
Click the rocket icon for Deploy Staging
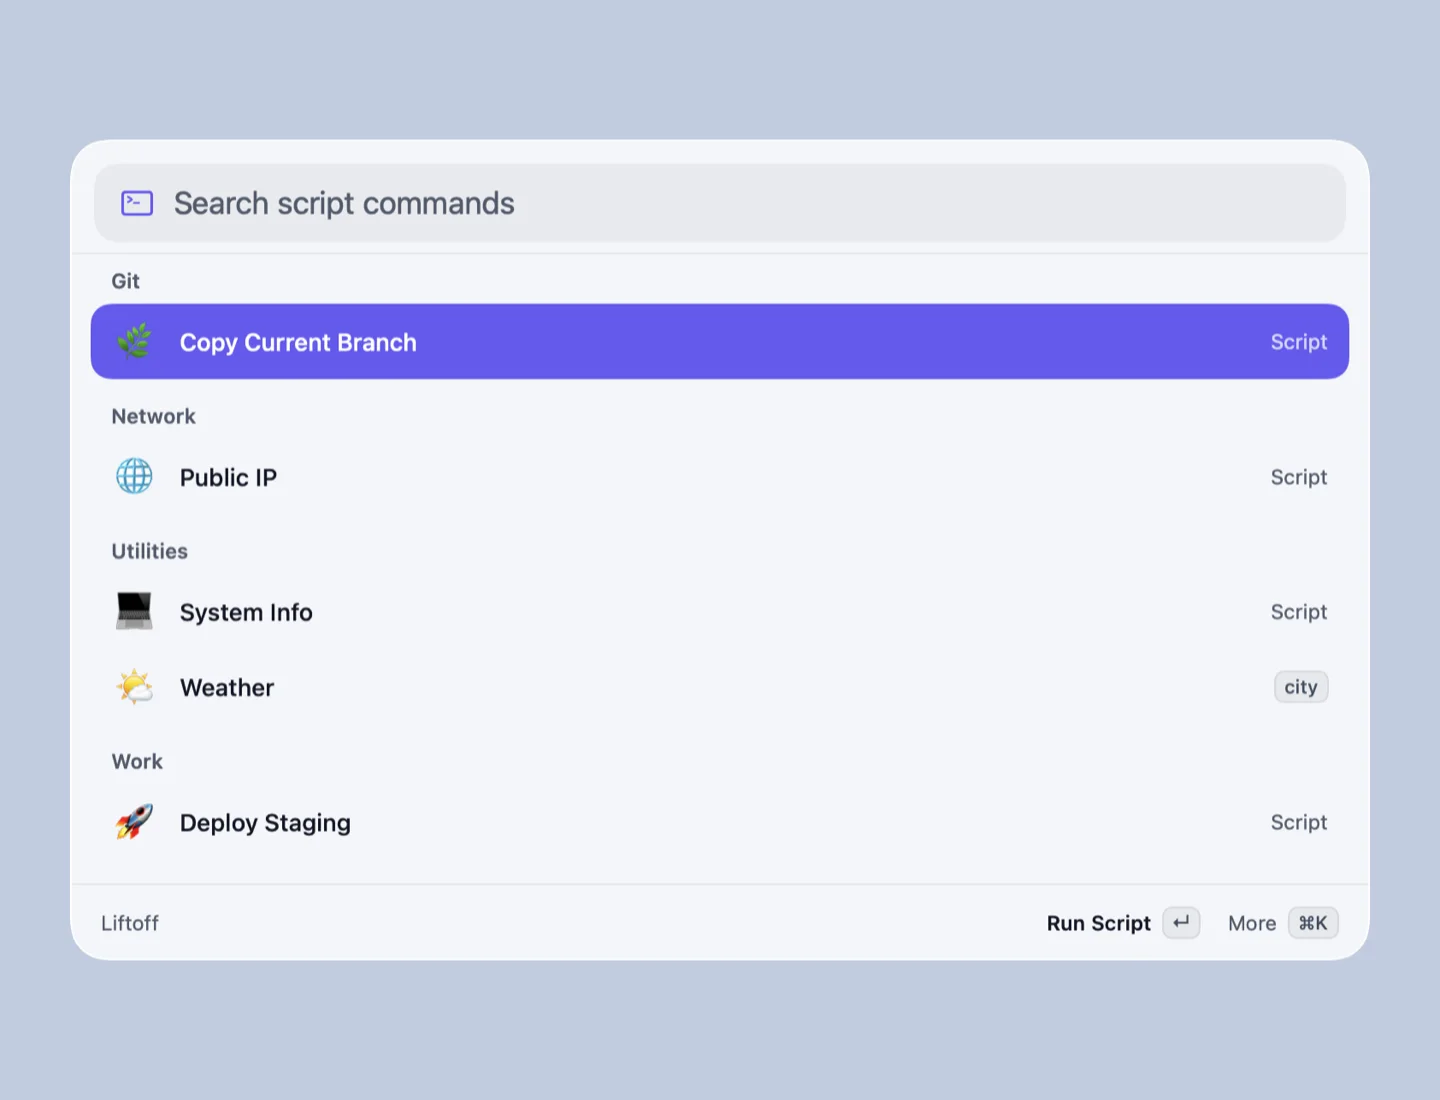point(134,822)
